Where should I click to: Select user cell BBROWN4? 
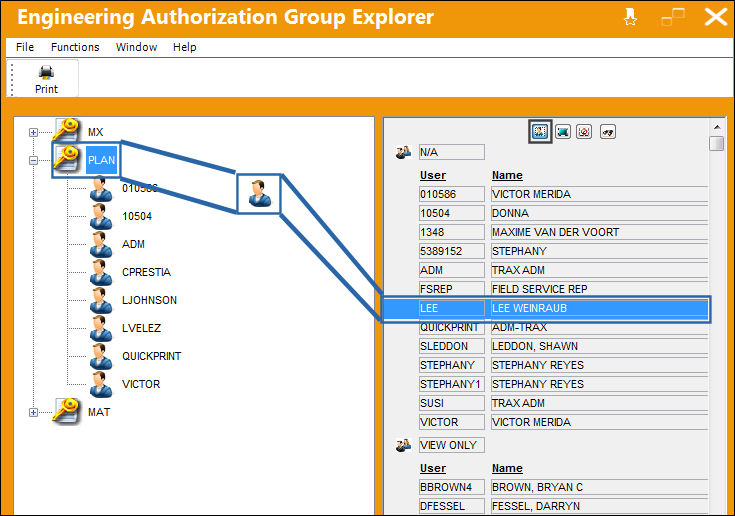[451, 487]
